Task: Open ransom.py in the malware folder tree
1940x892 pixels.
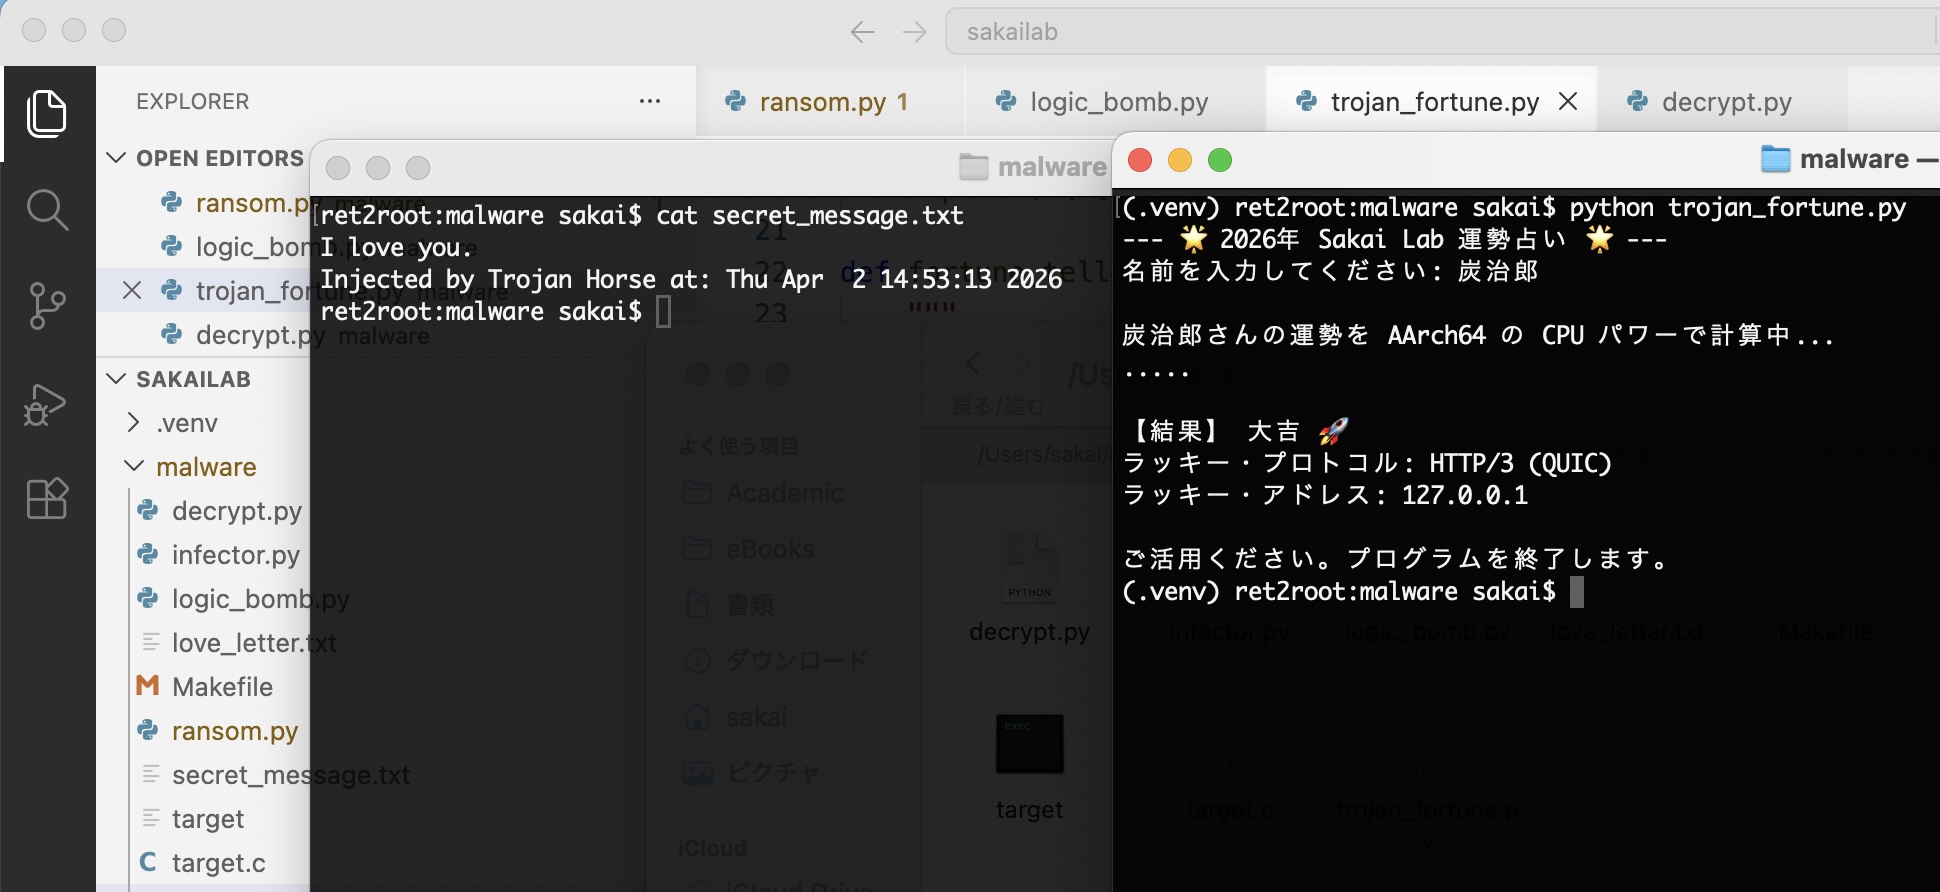Action: (x=234, y=731)
